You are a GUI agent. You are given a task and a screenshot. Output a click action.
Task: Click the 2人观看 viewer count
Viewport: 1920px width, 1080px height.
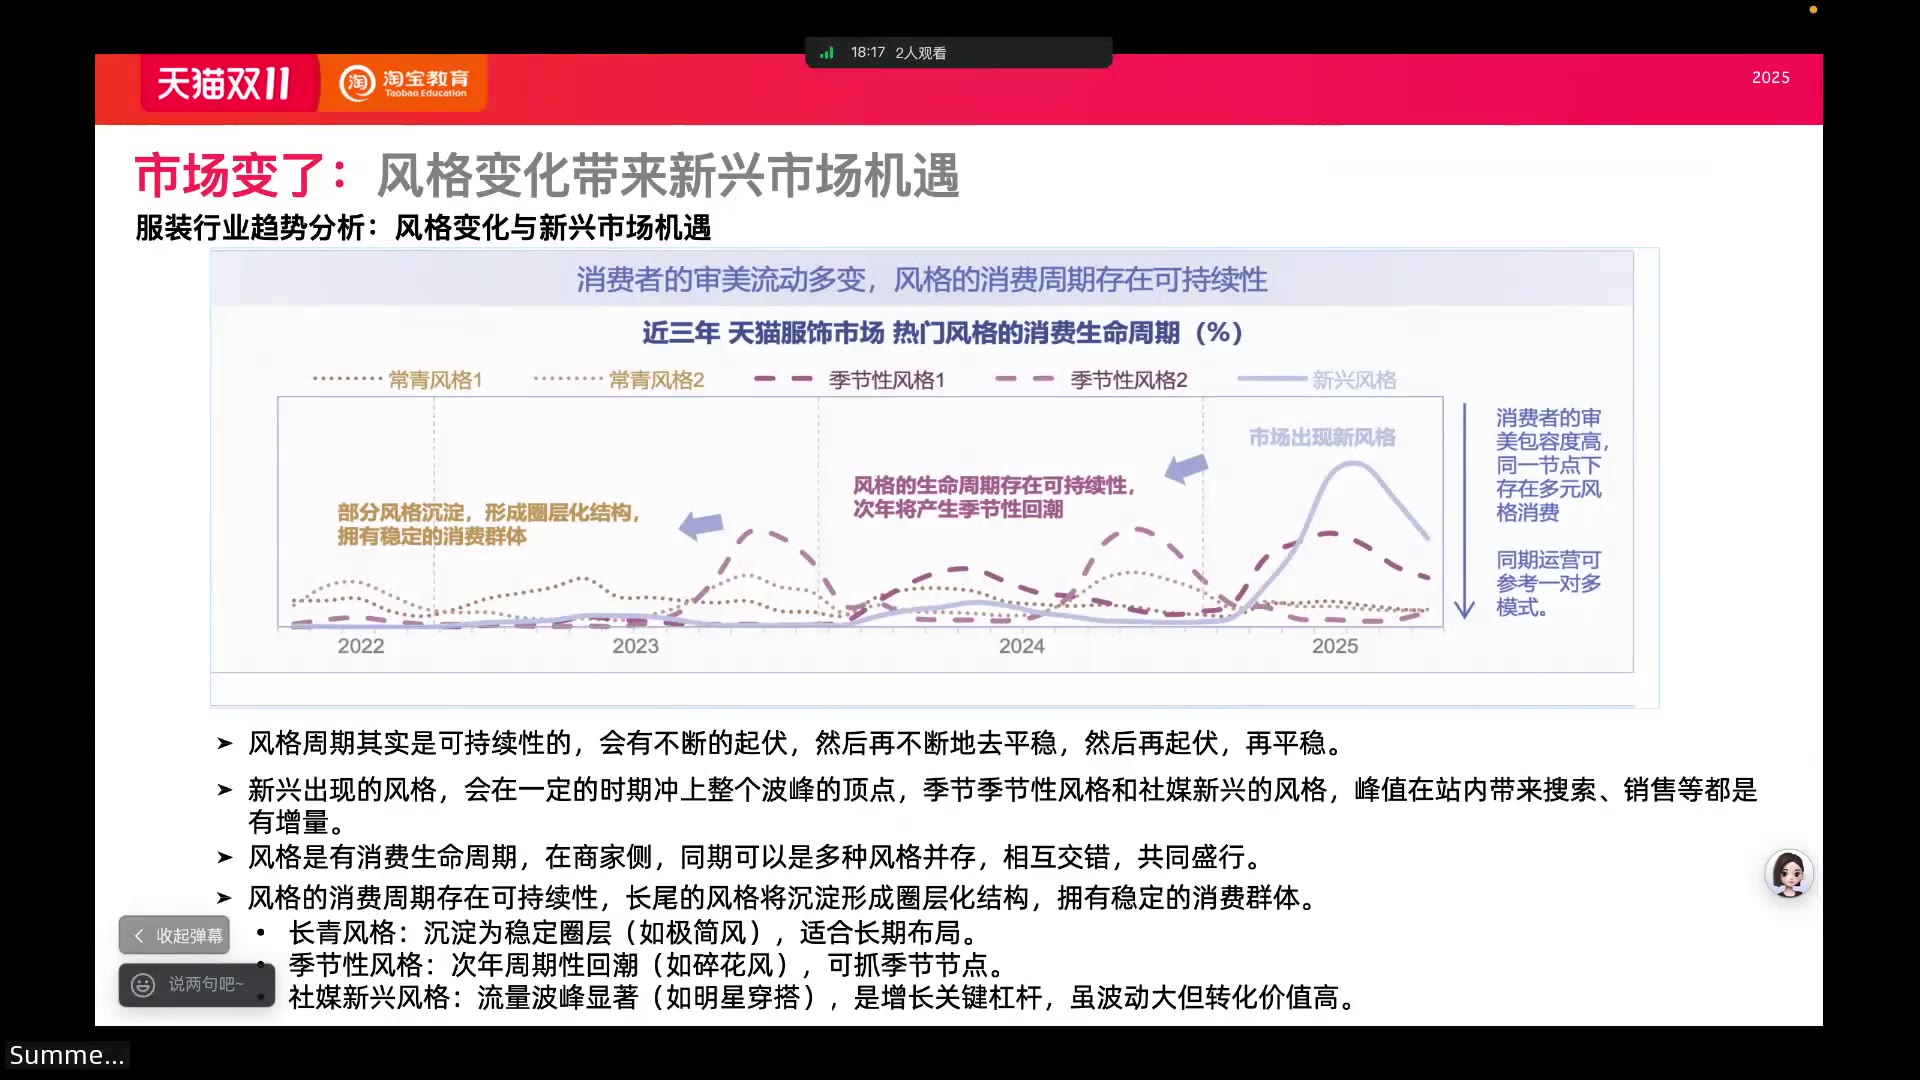922,52
